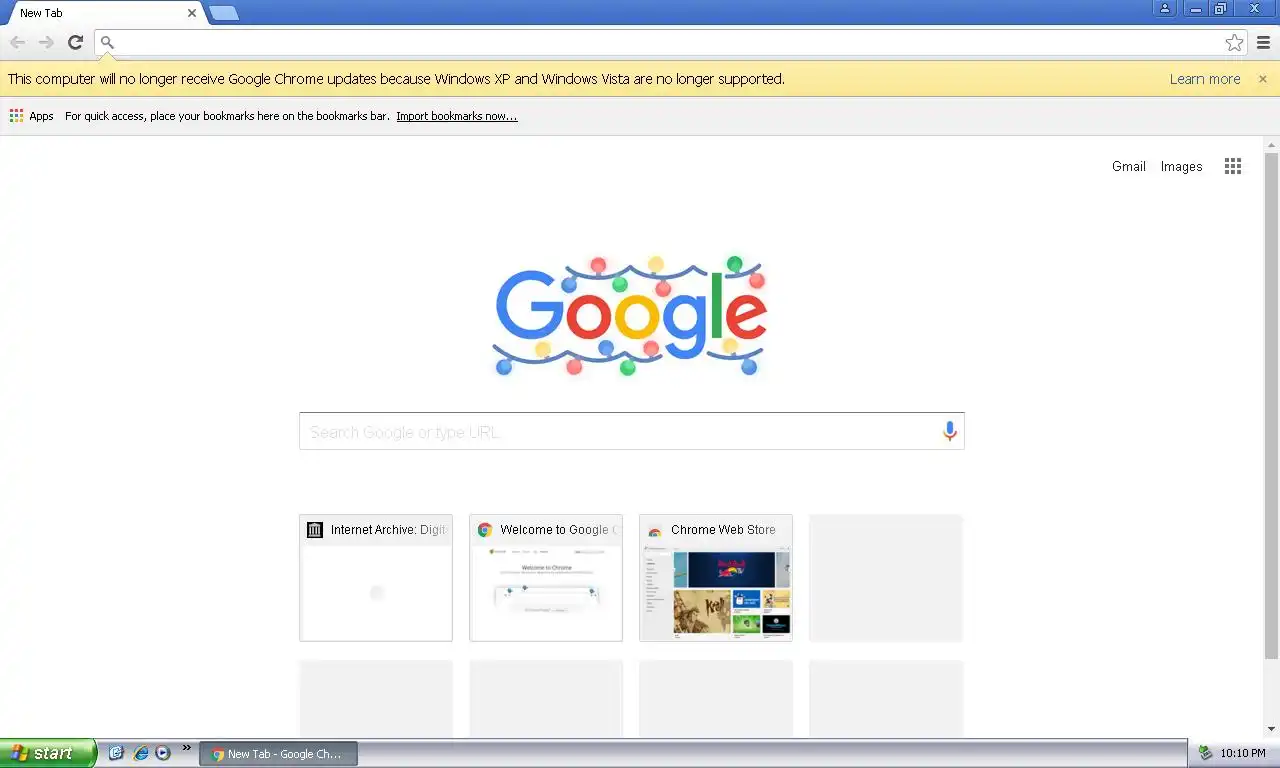Viewport: 1280px width, 768px height.
Task: Click the vertical scrollbar thumb
Action: tap(1271, 406)
